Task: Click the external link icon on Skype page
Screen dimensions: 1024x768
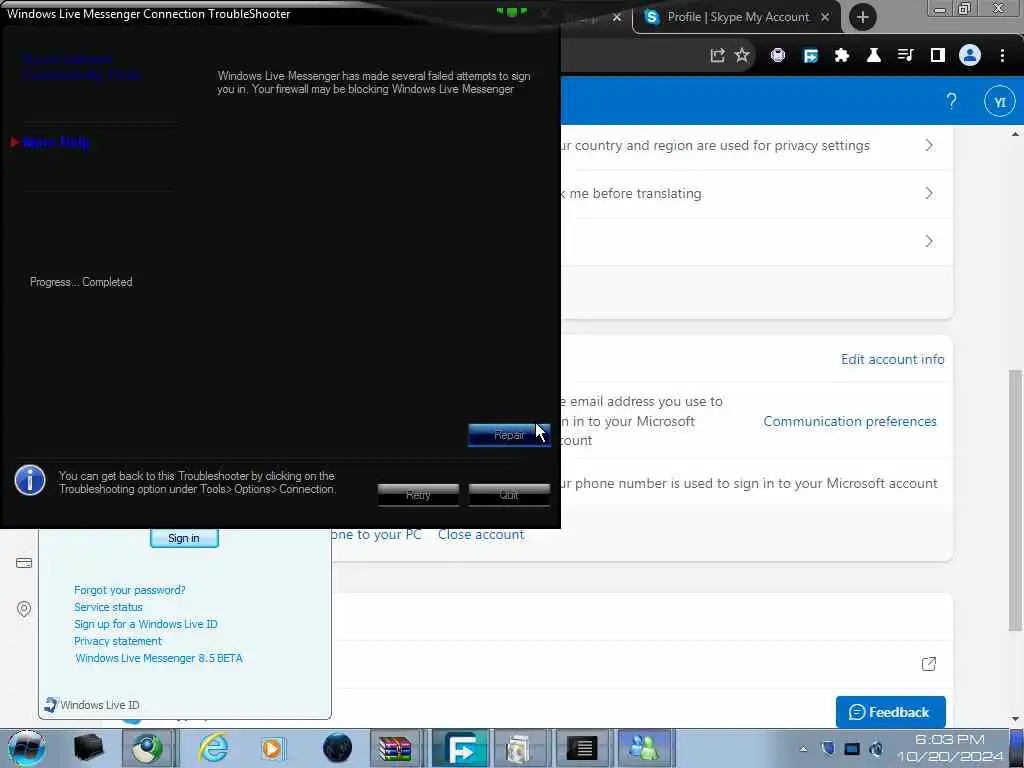Action: point(928,664)
